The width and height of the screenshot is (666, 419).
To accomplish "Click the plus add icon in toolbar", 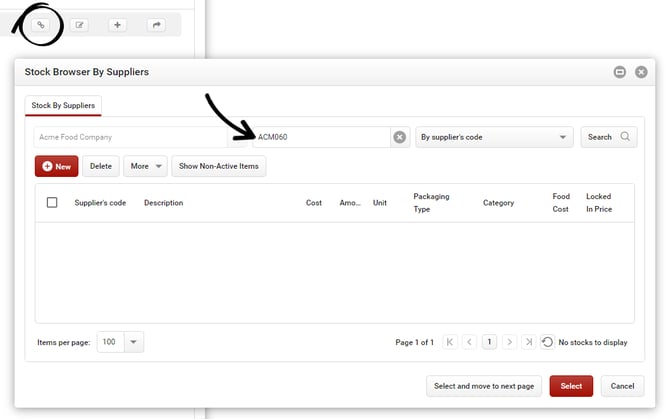I will (x=117, y=25).
